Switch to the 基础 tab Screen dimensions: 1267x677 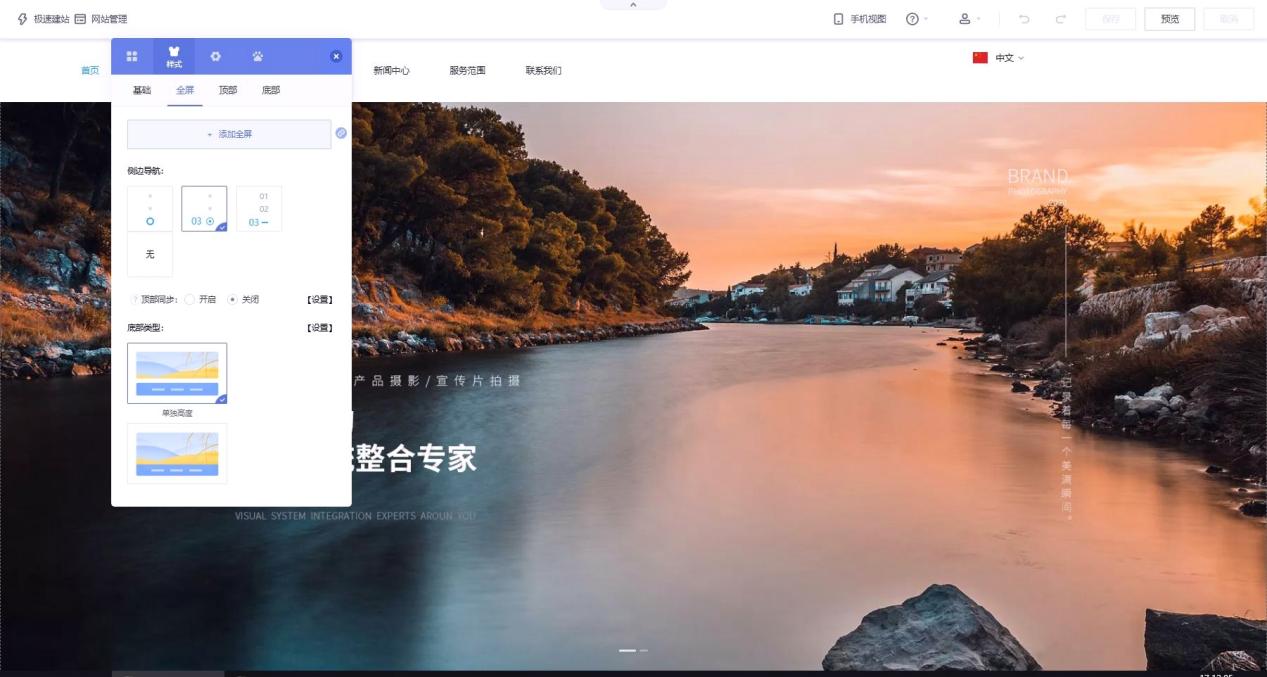click(x=142, y=90)
